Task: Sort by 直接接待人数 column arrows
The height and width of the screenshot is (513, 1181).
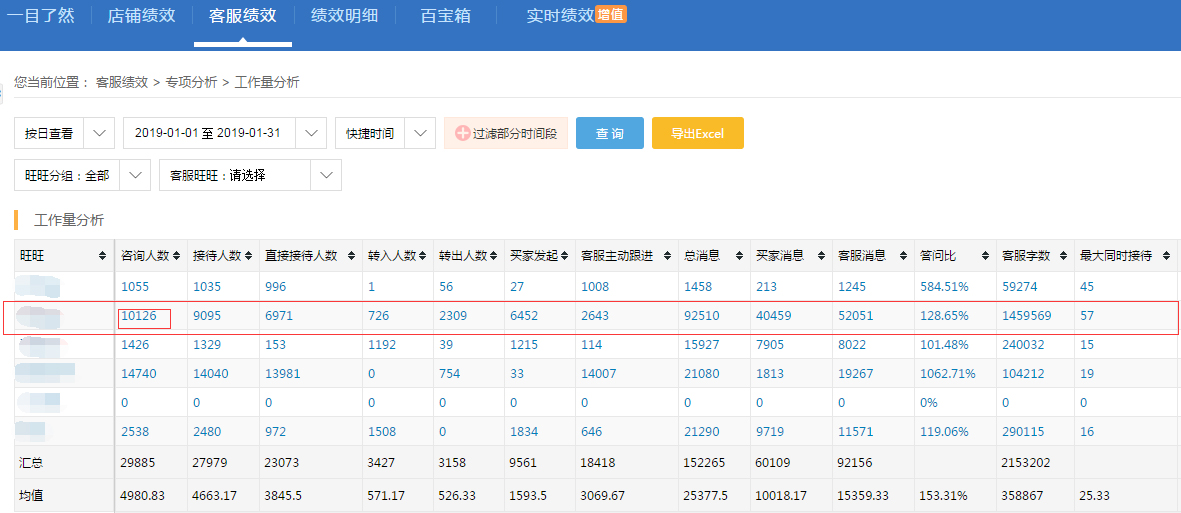Action: pos(350,256)
